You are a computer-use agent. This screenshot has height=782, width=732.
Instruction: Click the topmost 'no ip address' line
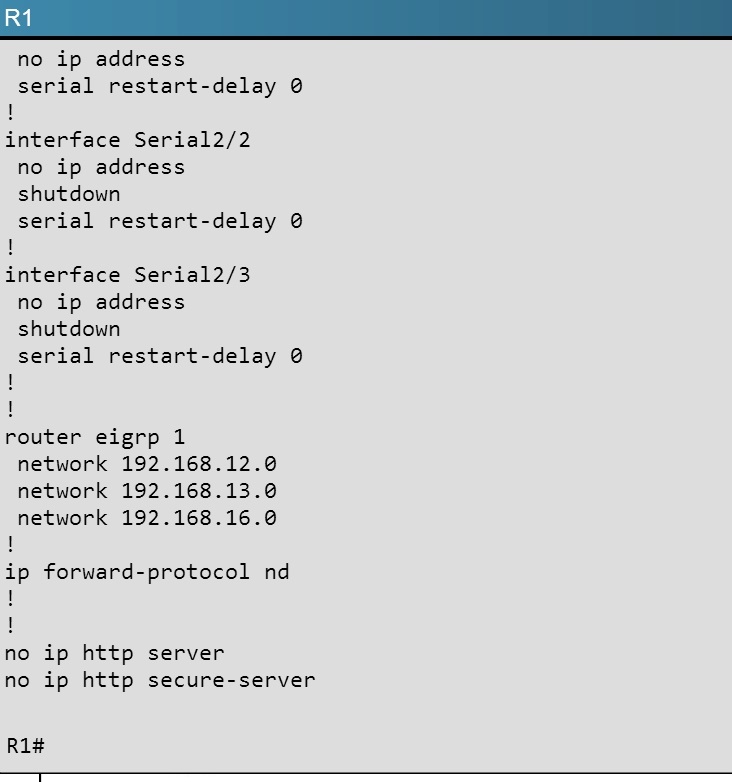pos(101,59)
